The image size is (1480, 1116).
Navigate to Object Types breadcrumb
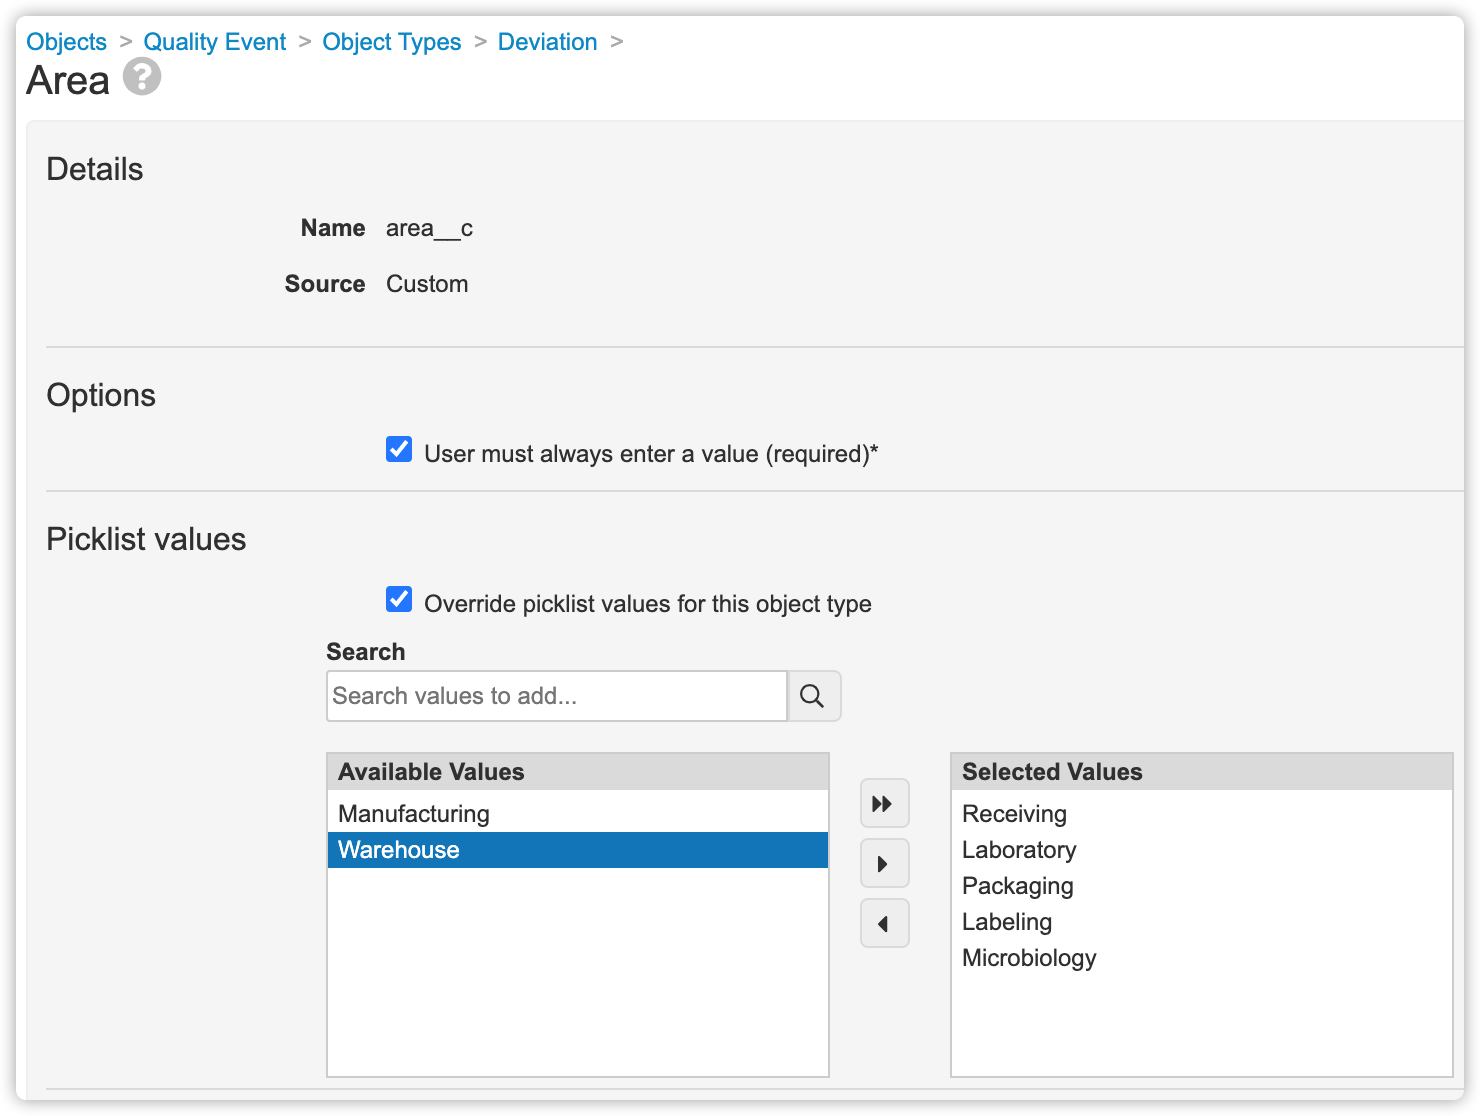coord(391,42)
